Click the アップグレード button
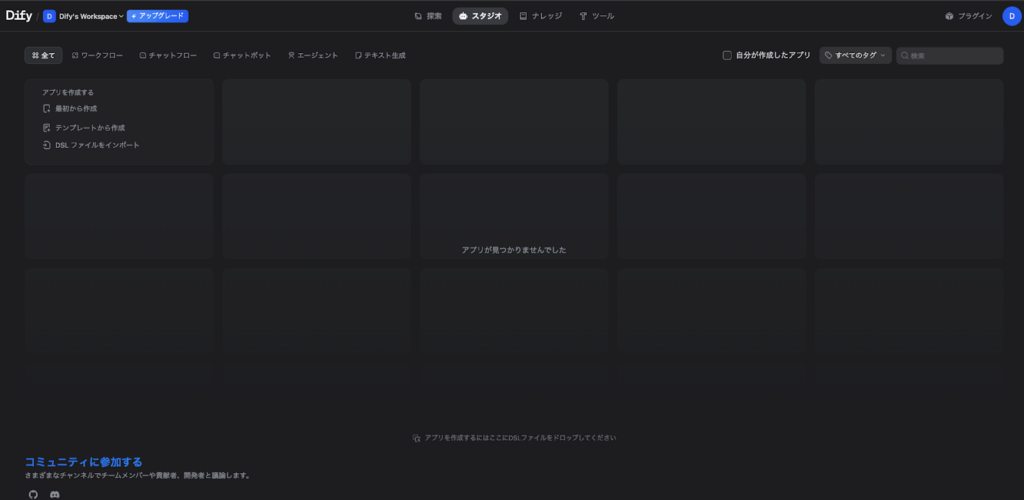This screenshot has height=500, width=1024. (x=157, y=16)
